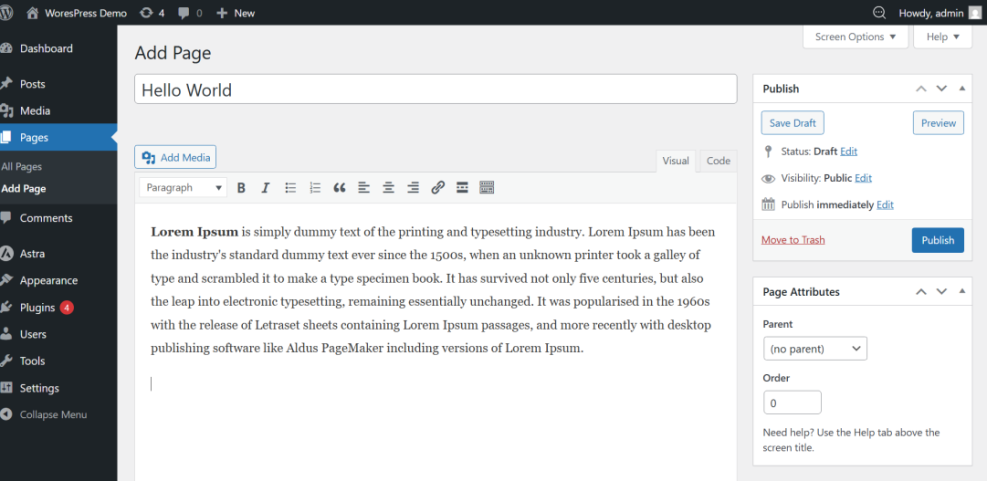Screen dimensions: 987x481
Task: Switch to the Code editor tab
Action: tap(718, 161)
